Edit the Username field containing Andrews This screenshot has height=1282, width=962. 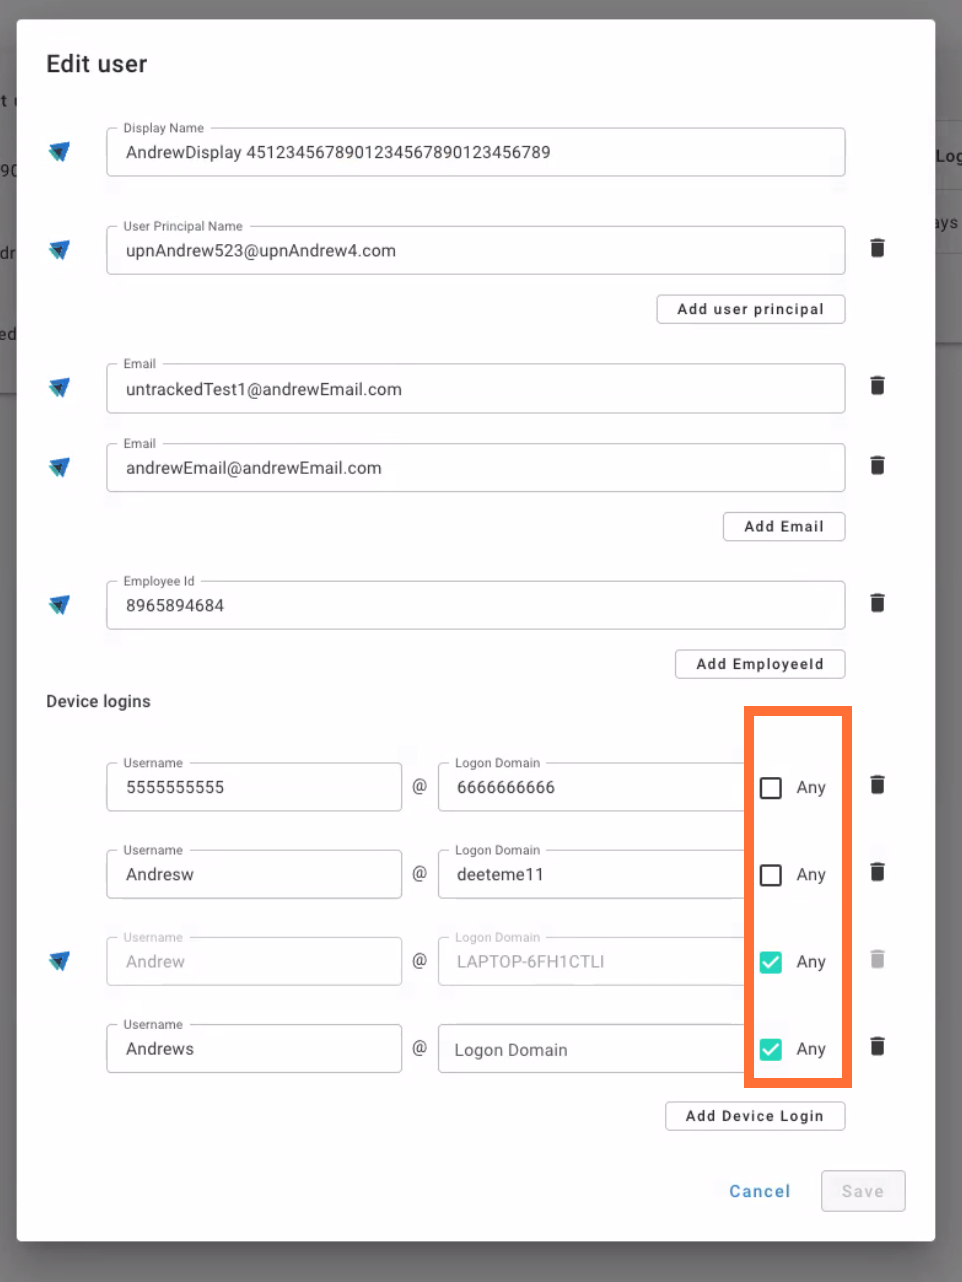(254, 1049)
